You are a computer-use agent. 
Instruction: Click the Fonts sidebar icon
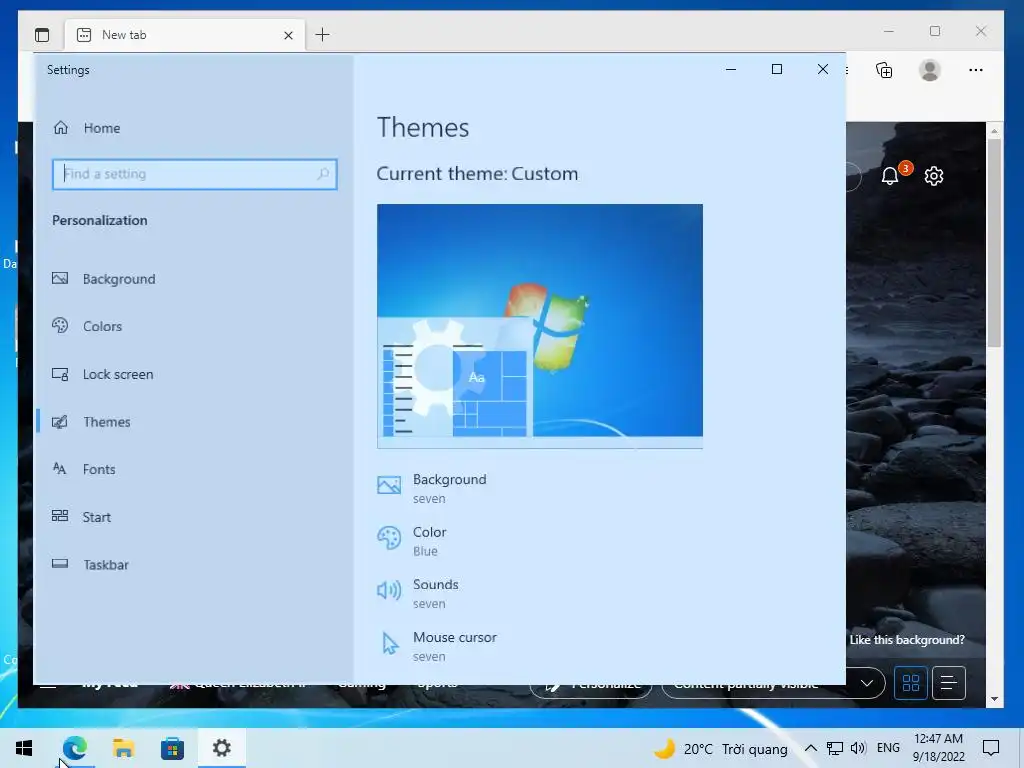pos(59,468)
